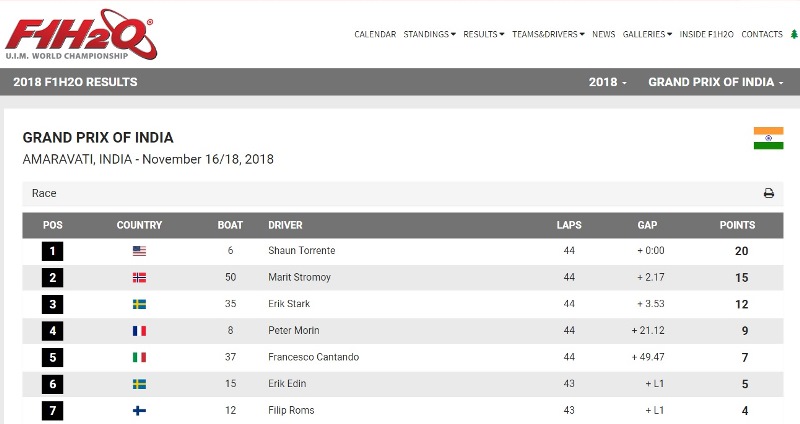800x424 pixels.
Task: Click the USA flag for Shaun Torrente
Action: (x=139, y=251)
